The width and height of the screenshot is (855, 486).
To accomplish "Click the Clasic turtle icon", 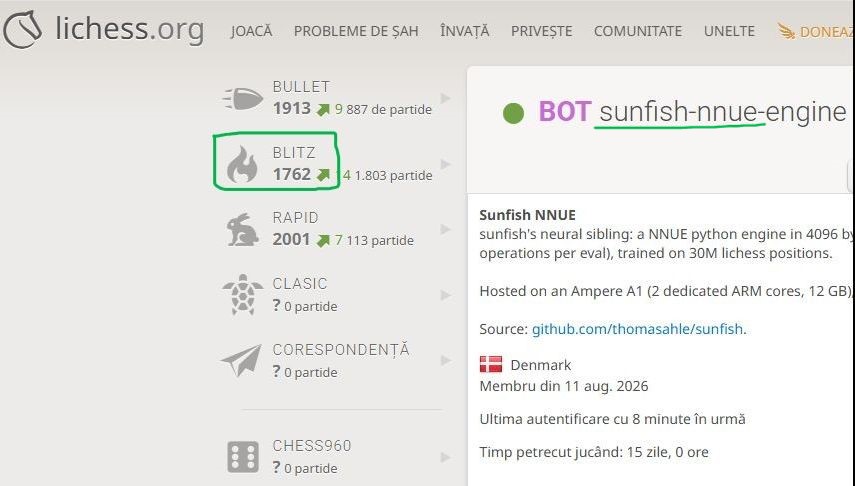I will [x=242, y=295].
